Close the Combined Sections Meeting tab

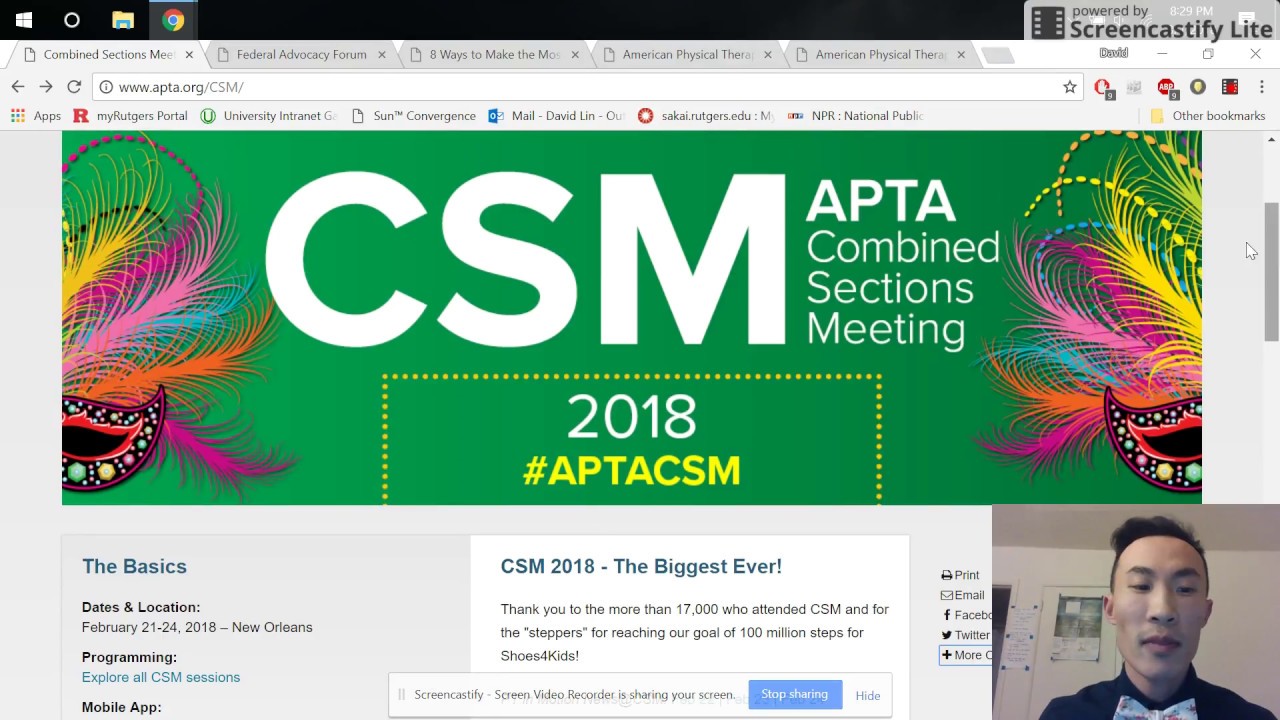188,55
